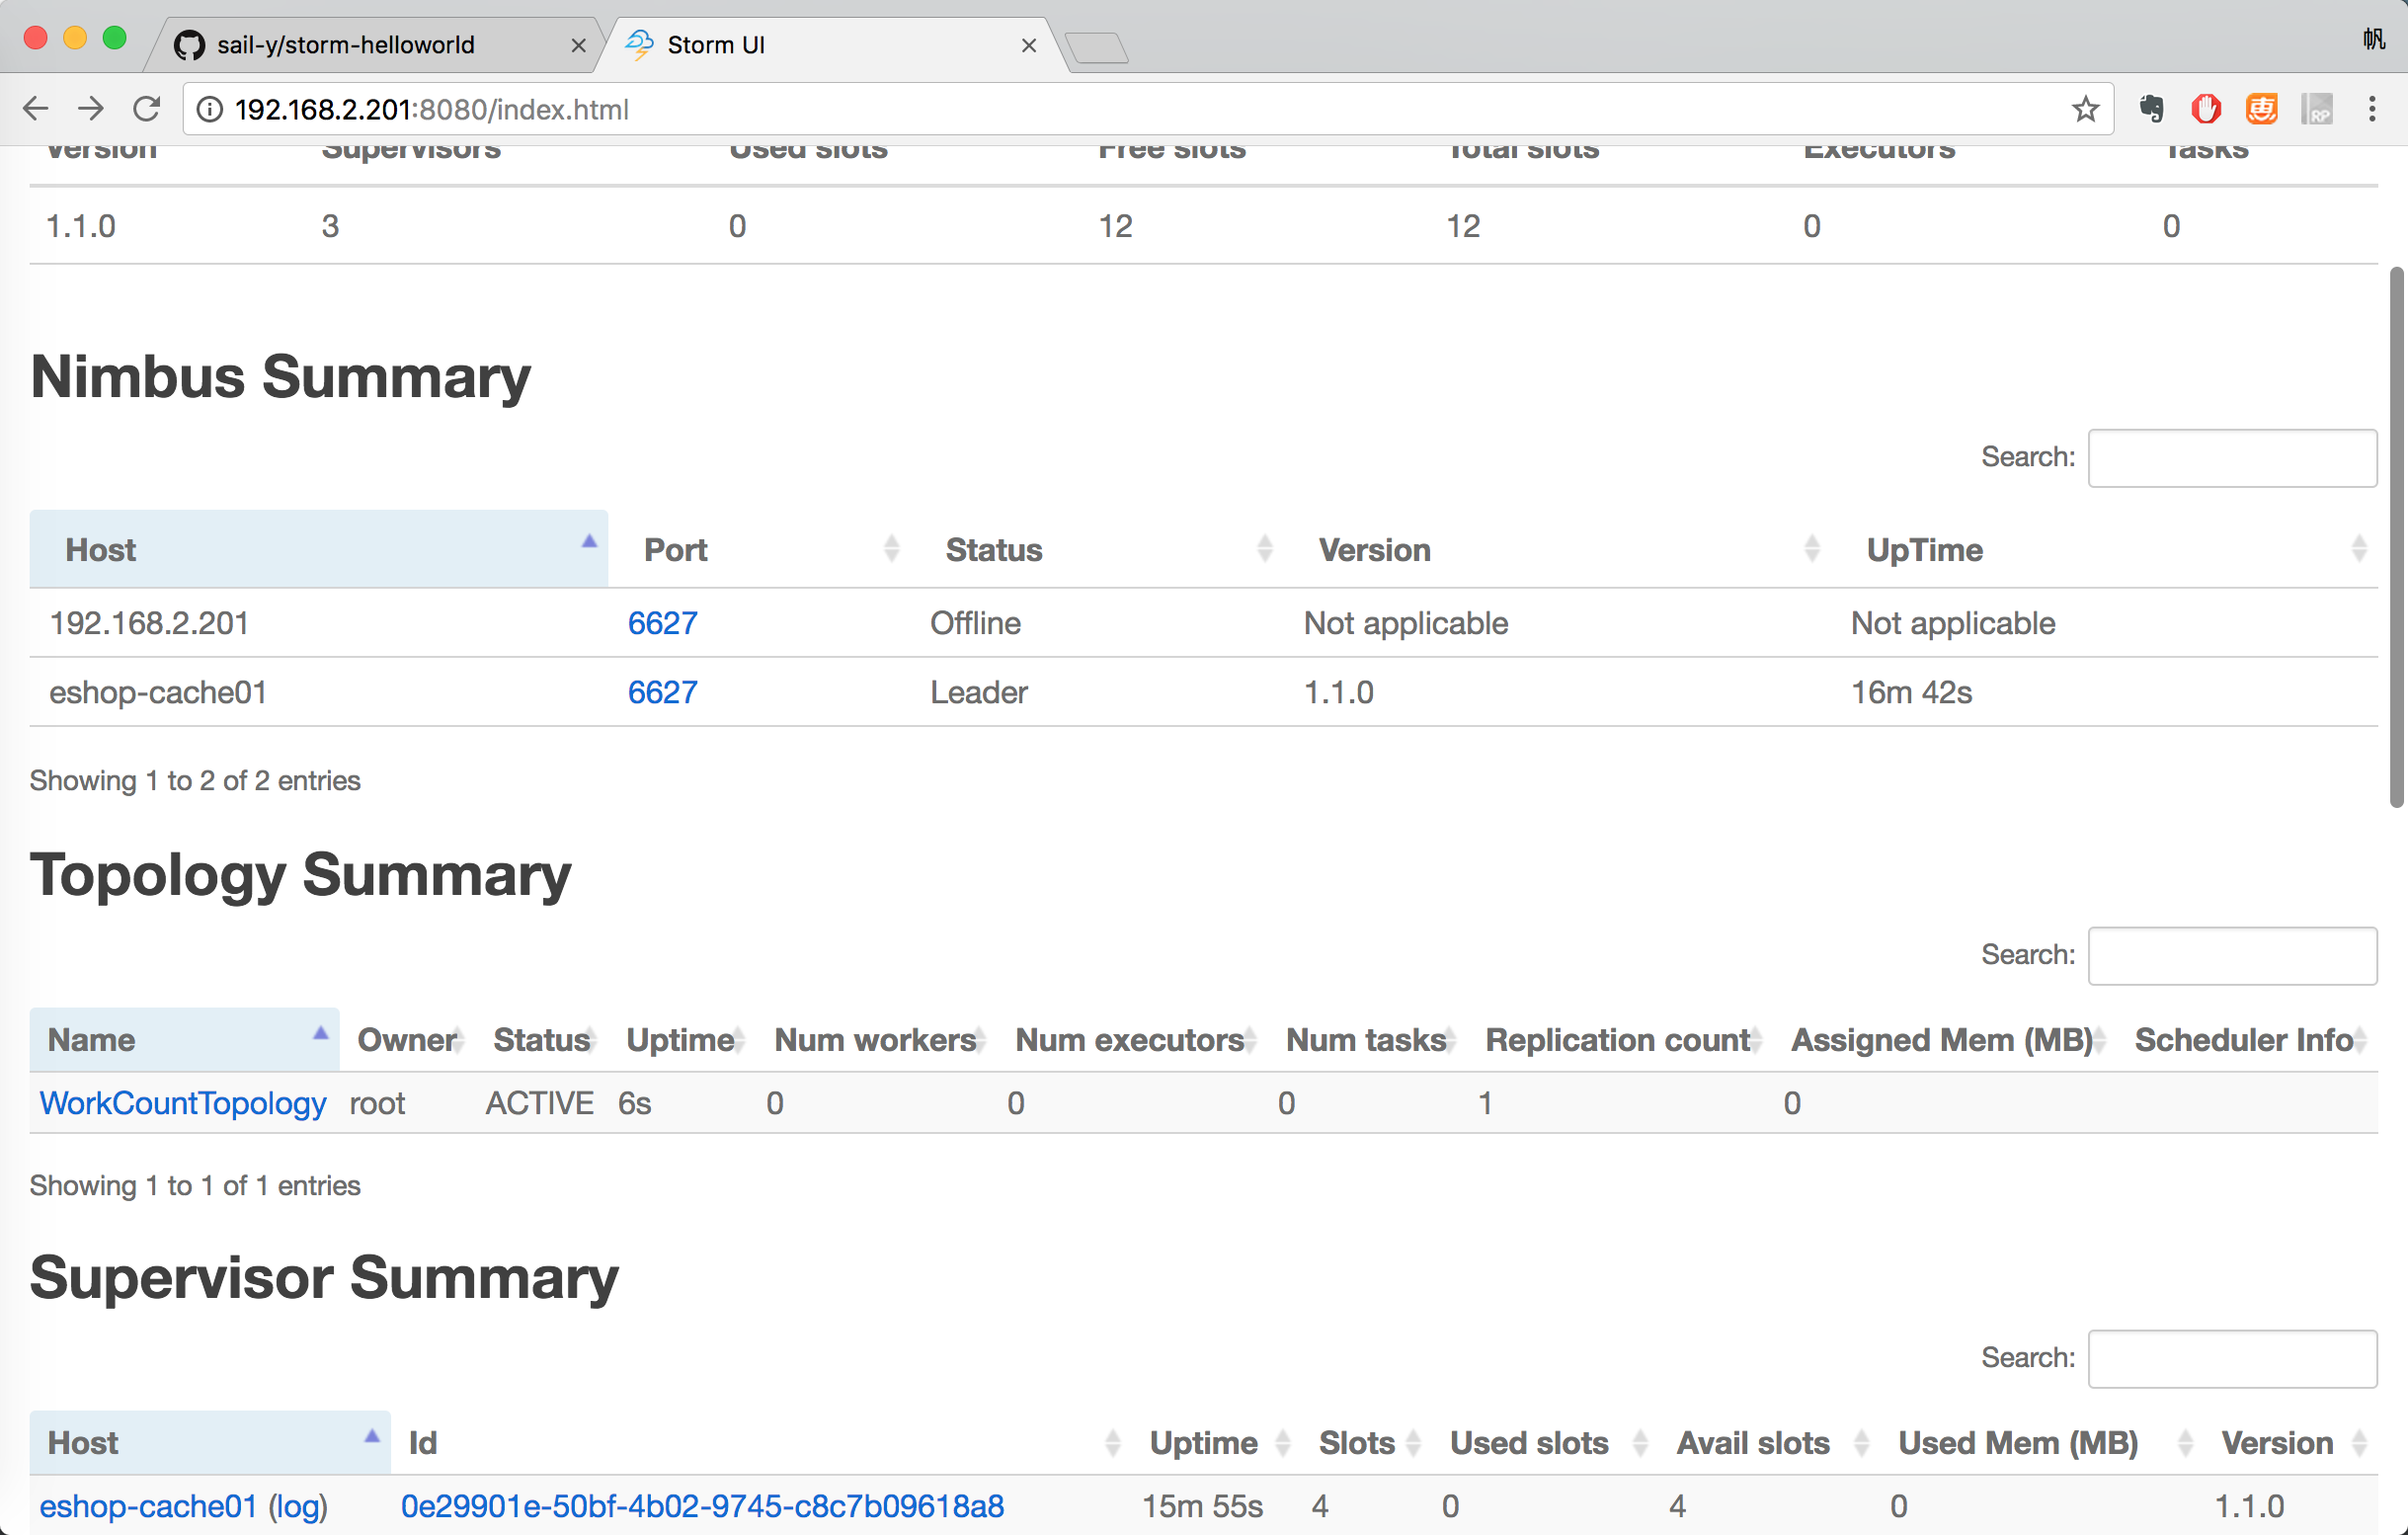Viewport: 2408px width, 1535px height.
Task: Open supervisor id 0e29901e-50bf link
Action: pyautogui.click(x=702, y=1506)
